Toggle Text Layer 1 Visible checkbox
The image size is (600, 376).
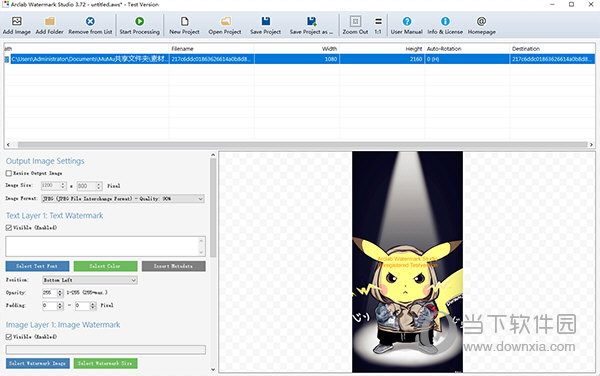[8, 228]
